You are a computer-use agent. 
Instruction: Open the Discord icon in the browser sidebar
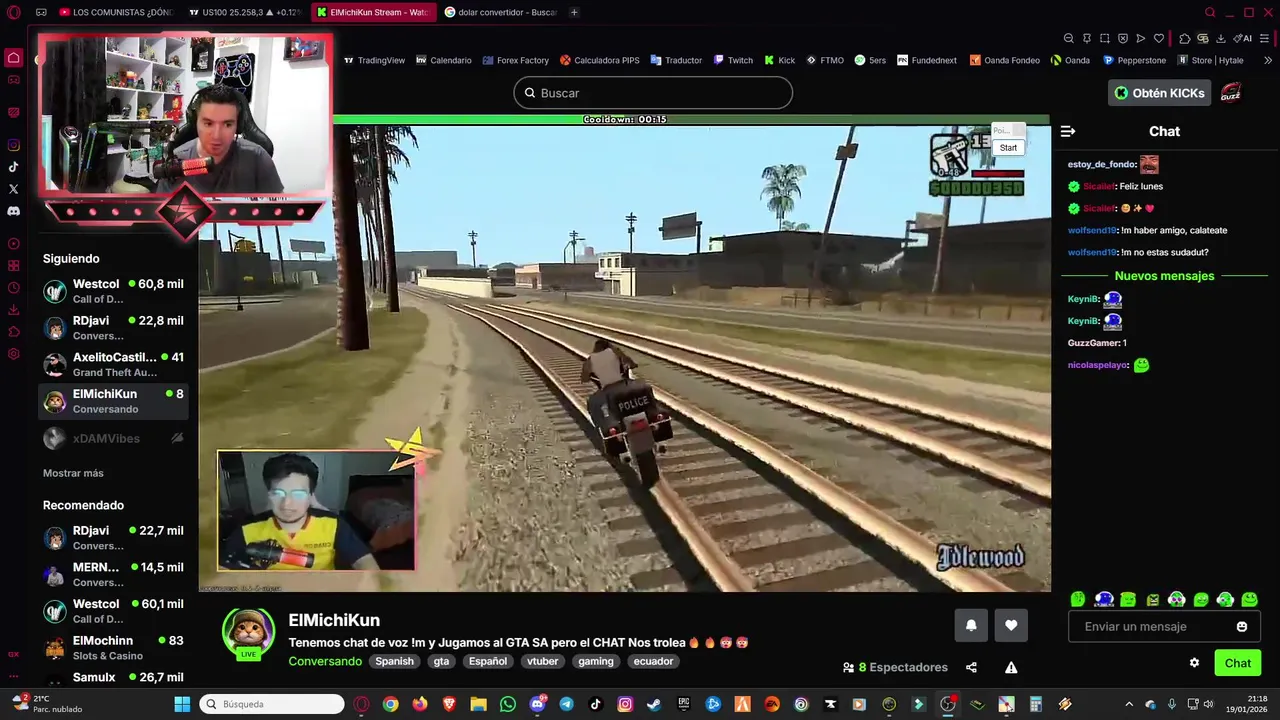coord(13,211)
